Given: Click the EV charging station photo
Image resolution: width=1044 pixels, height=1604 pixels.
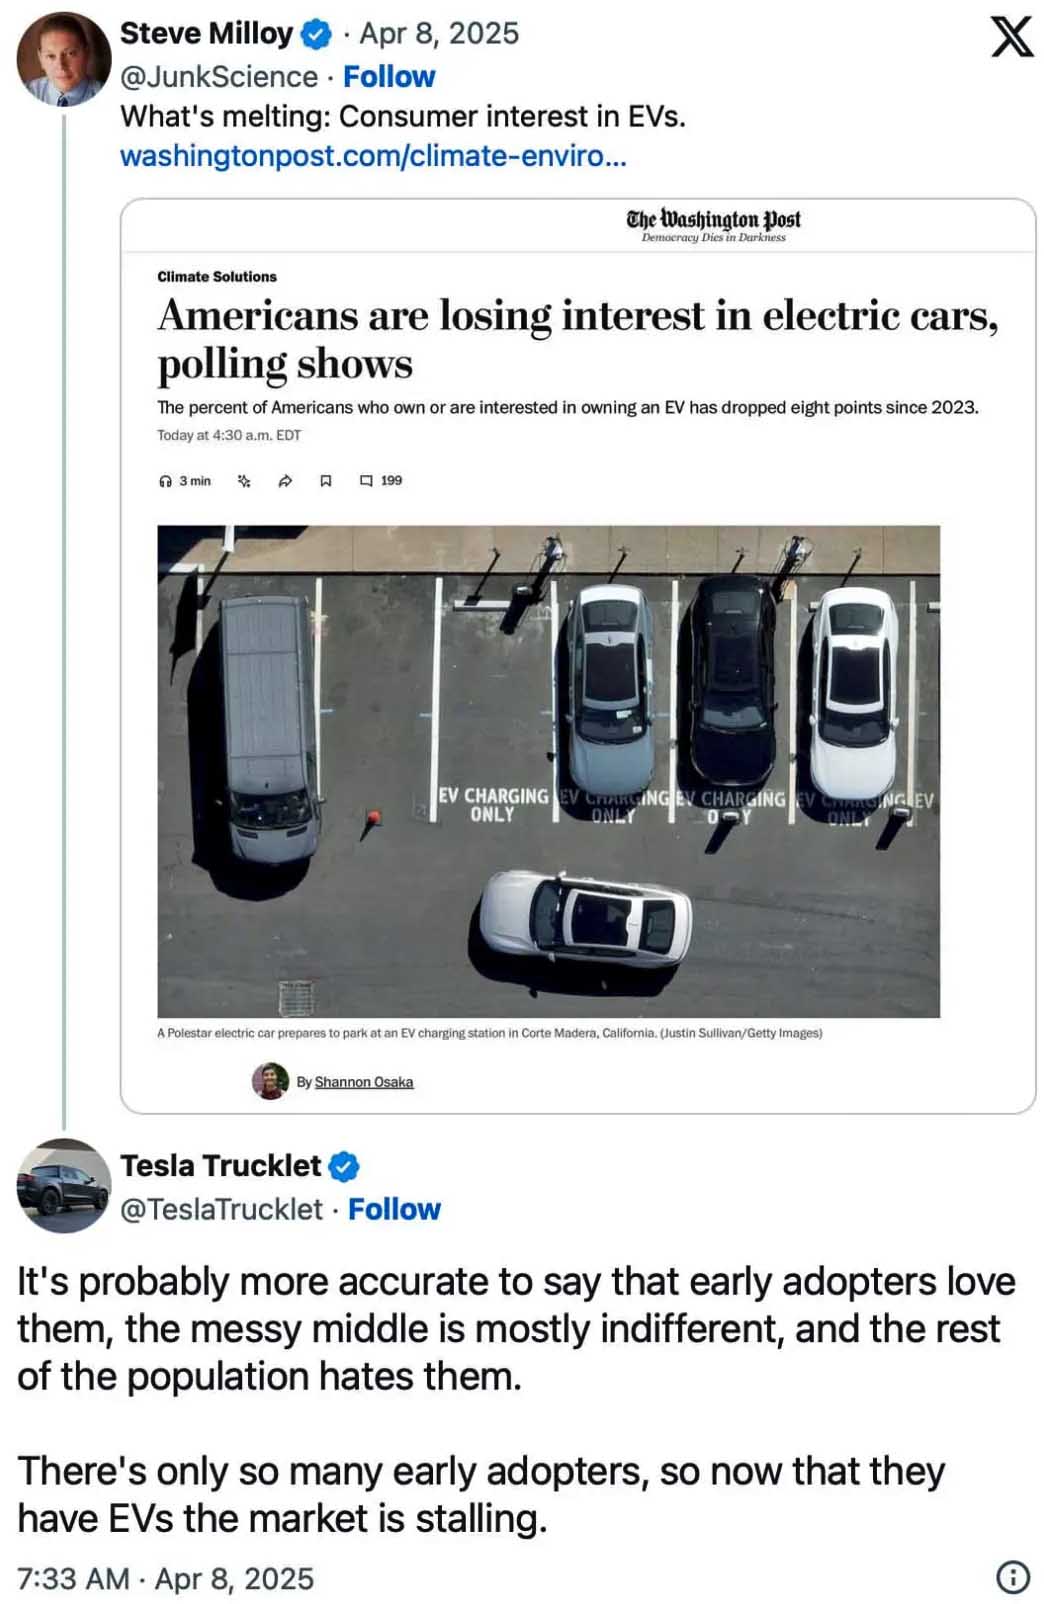Looking at the screenshot, I should point(548,770).
